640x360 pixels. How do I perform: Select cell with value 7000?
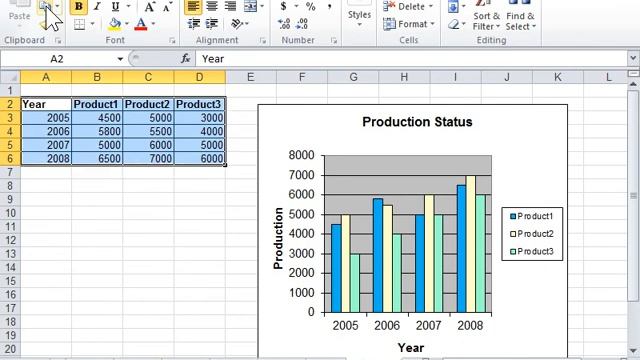point(148,159)
